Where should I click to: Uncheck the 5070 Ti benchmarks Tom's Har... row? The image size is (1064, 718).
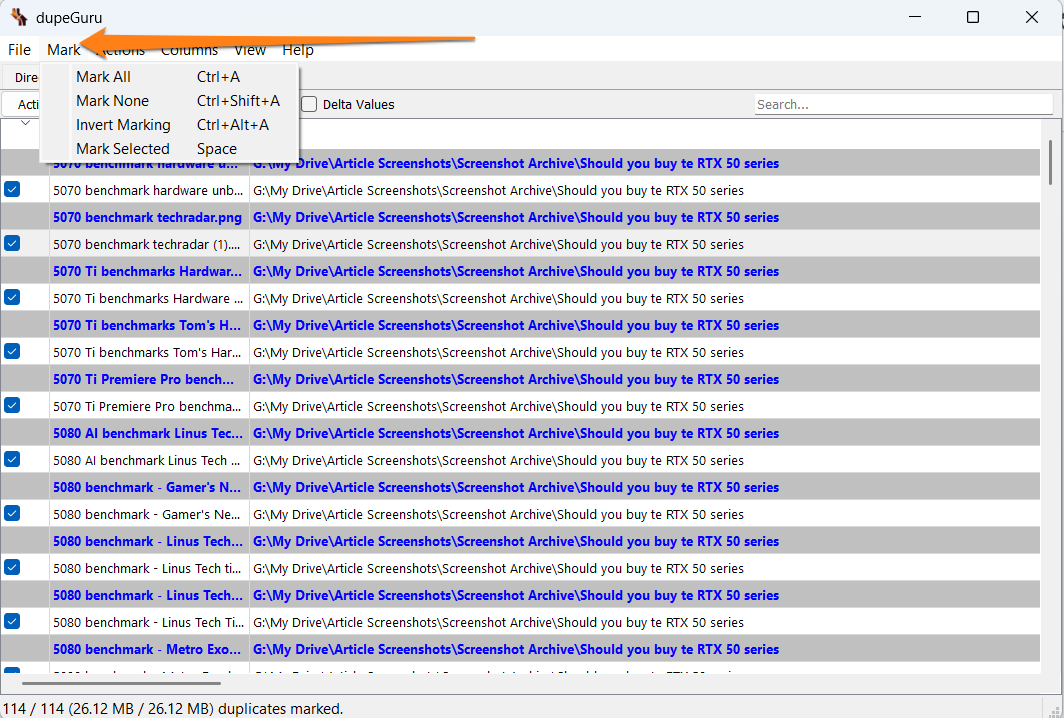click(12, 351)
